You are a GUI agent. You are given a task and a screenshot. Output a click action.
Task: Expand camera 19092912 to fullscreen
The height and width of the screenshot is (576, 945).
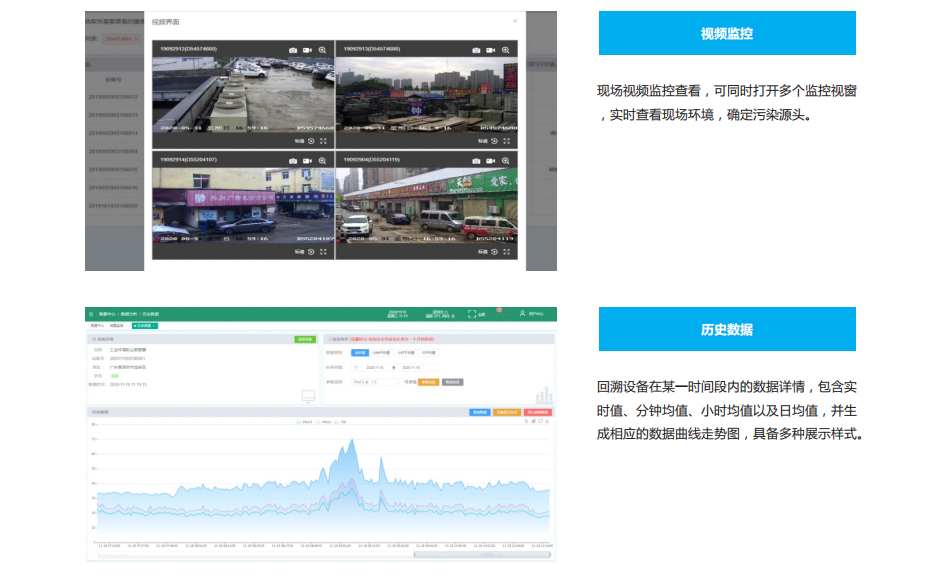tap(323, 141)
